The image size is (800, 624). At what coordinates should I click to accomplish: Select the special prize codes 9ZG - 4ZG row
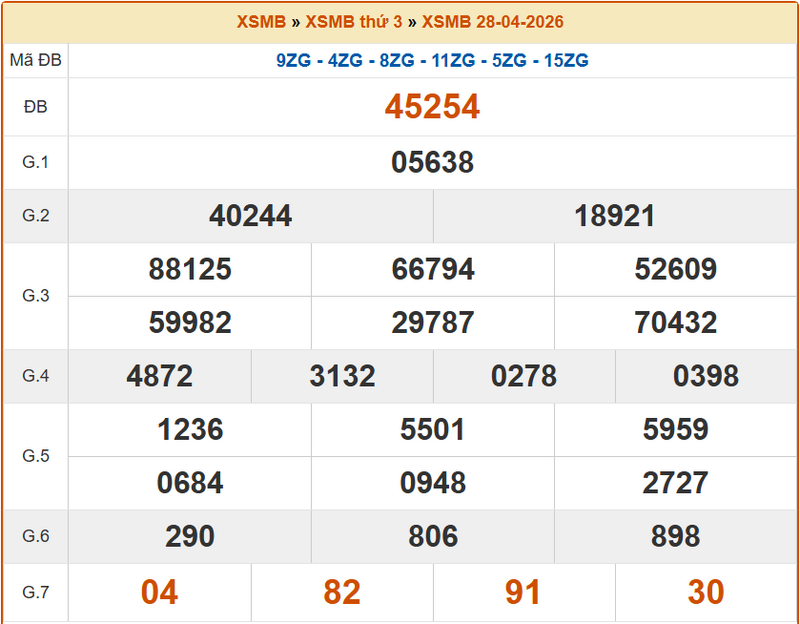(432, 61)
